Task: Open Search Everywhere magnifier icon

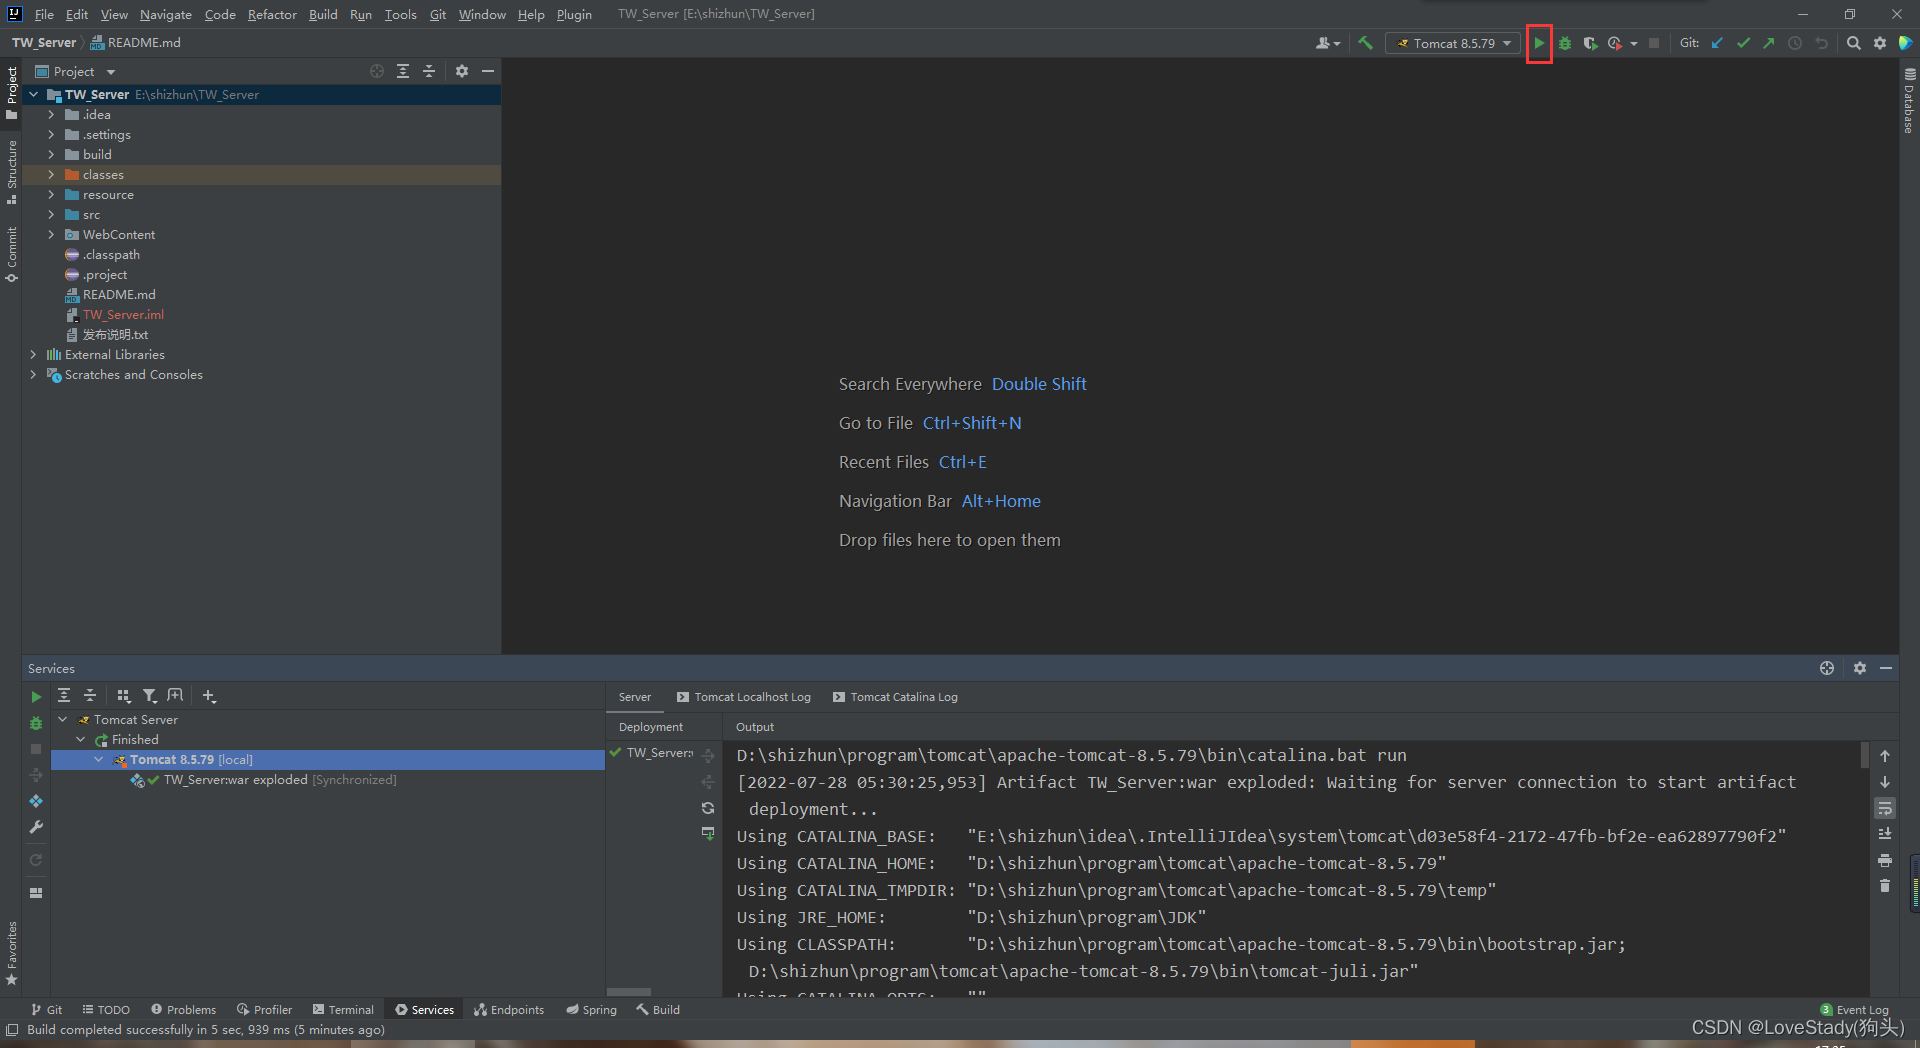Action: coord(1854,43)
